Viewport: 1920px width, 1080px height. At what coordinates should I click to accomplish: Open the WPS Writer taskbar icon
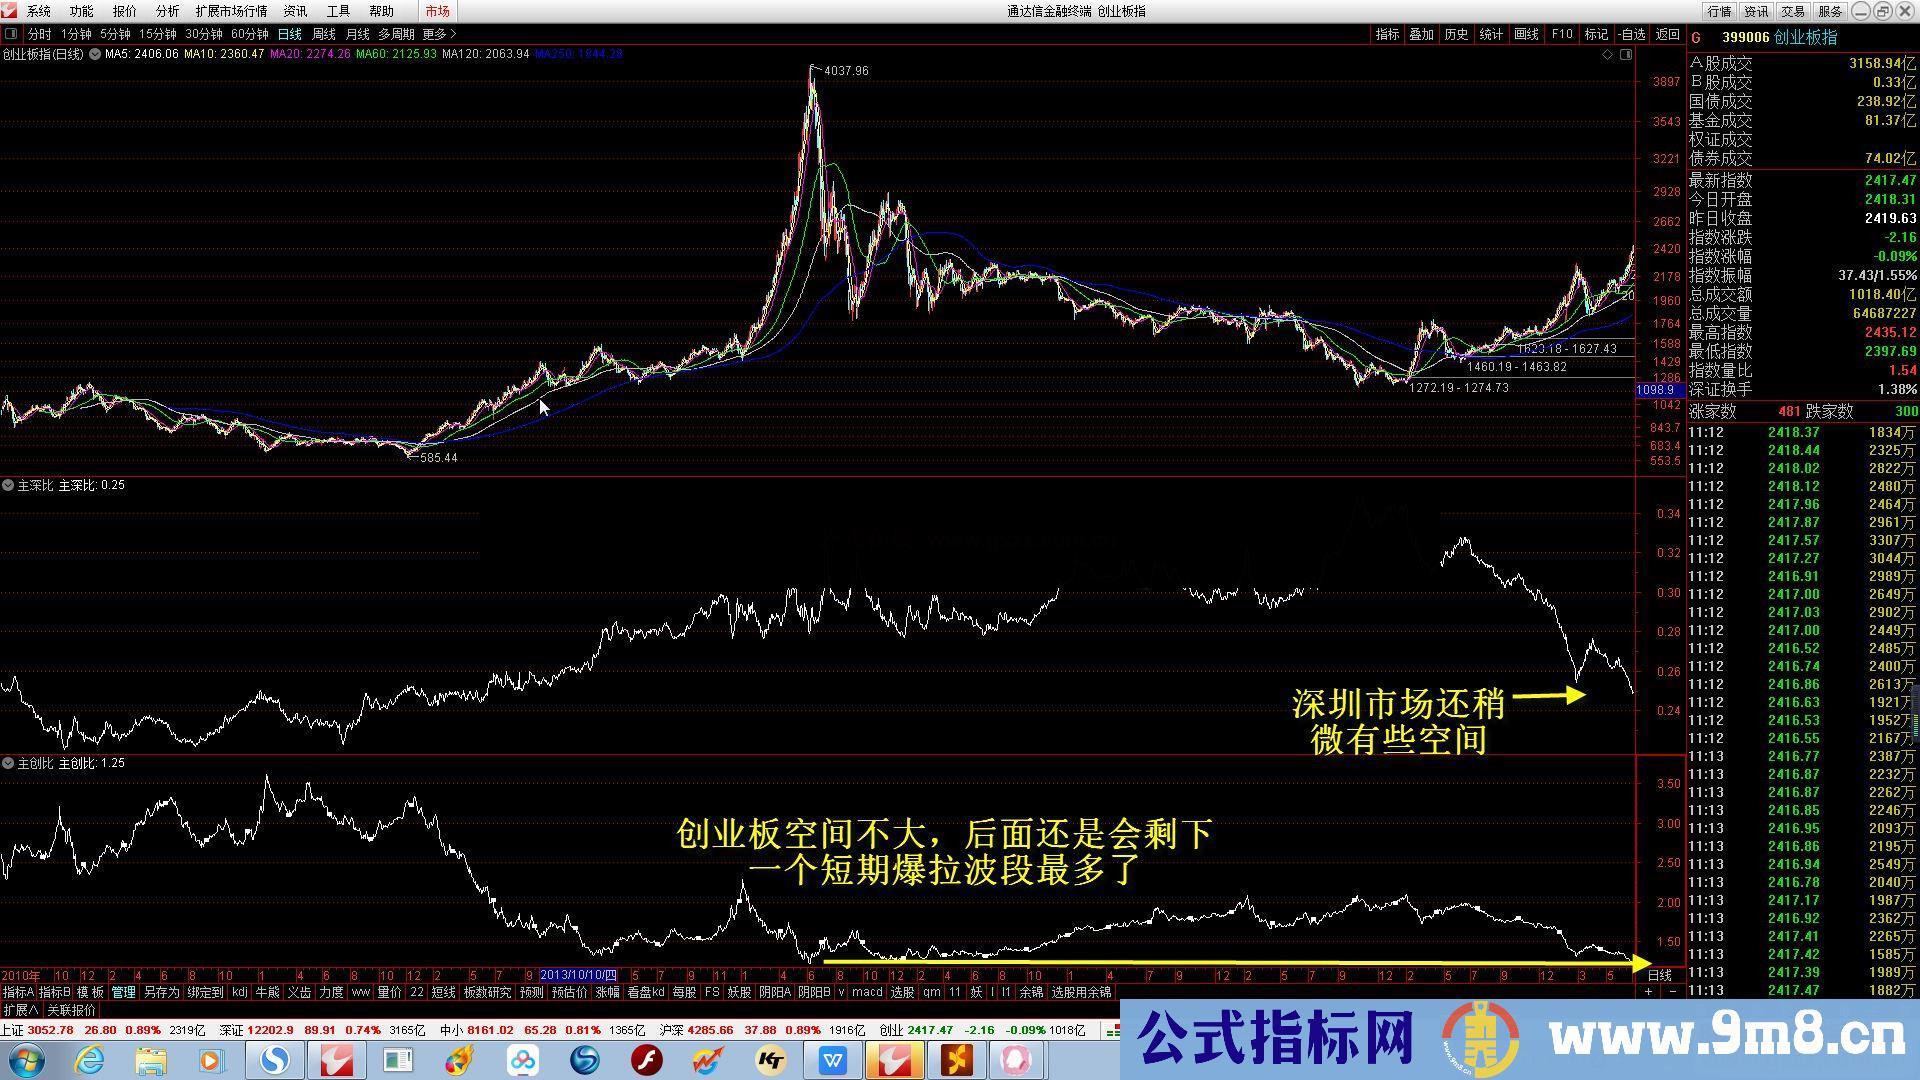(x=833, y=1060)
